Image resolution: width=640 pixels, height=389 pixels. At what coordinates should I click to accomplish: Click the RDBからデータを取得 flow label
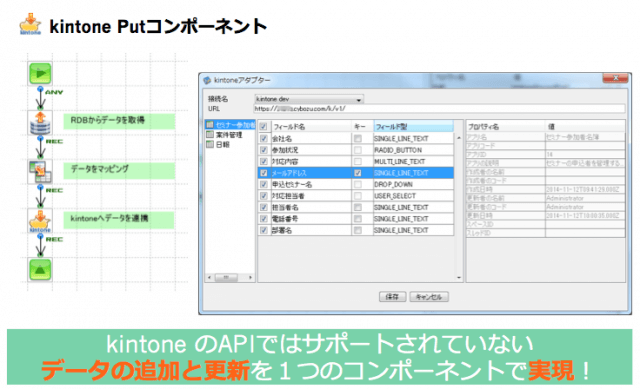click(119, 121)
